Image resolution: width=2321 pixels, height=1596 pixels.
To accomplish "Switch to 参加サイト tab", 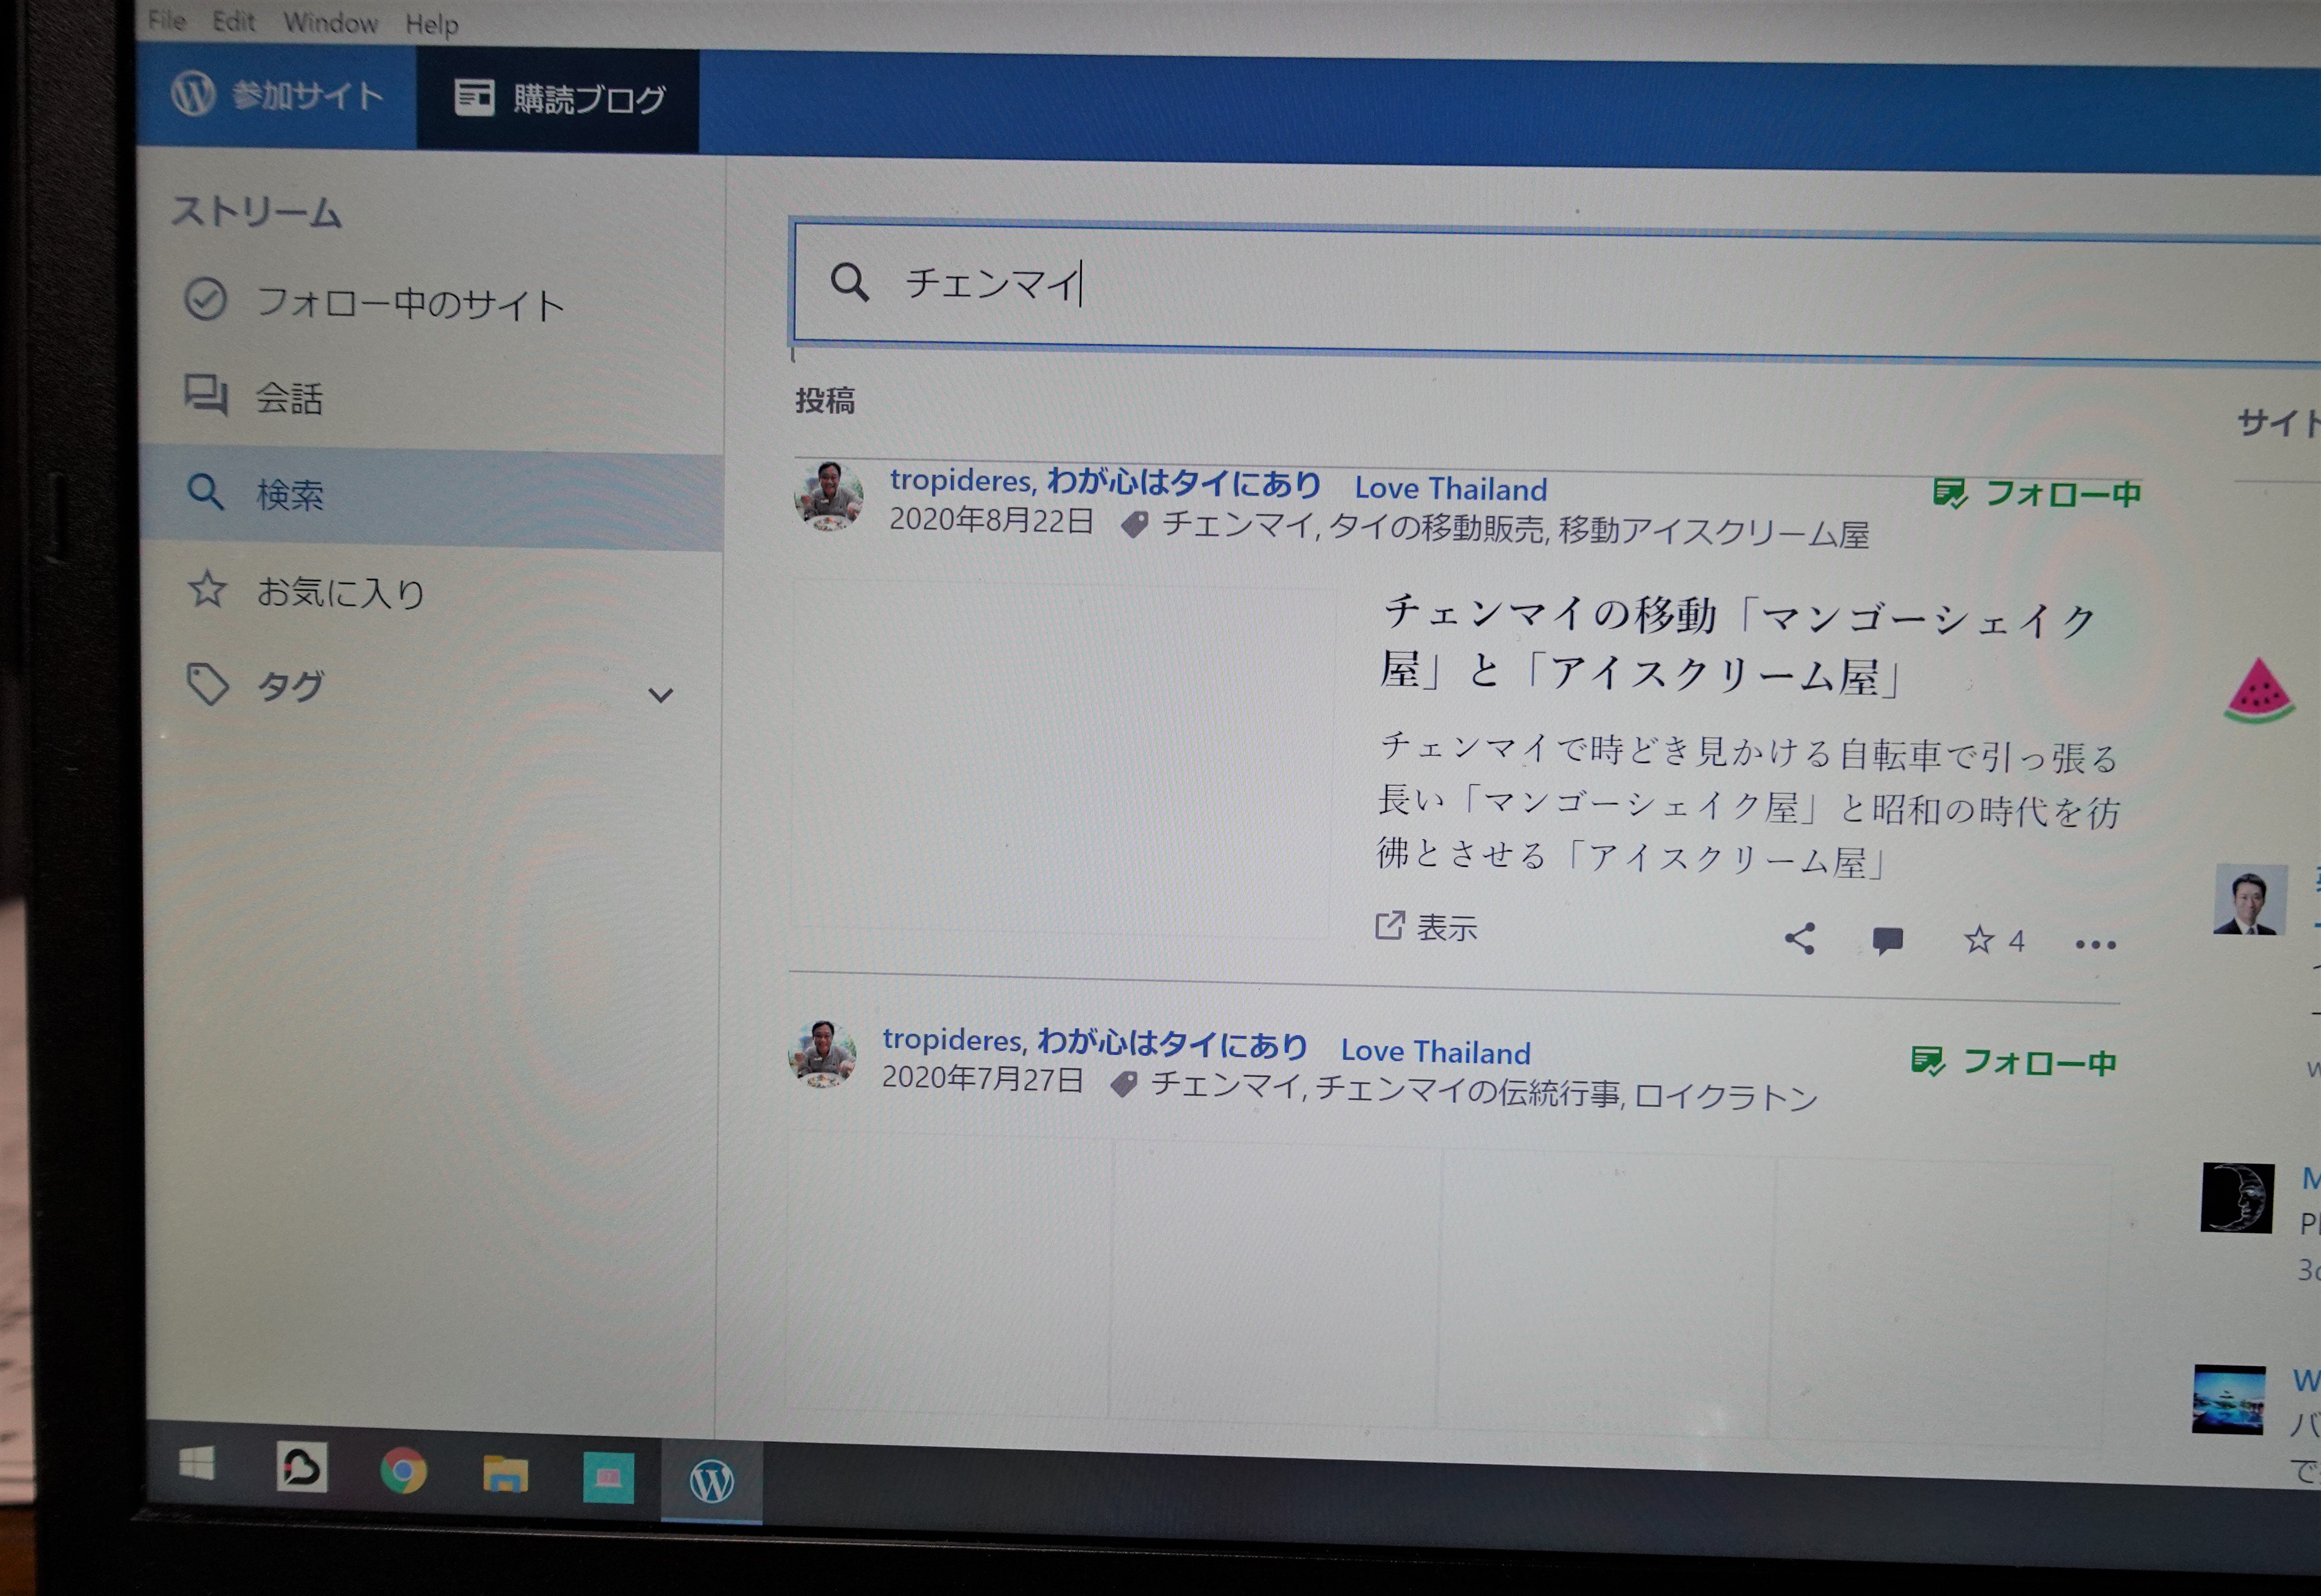I will pos(277,96).
